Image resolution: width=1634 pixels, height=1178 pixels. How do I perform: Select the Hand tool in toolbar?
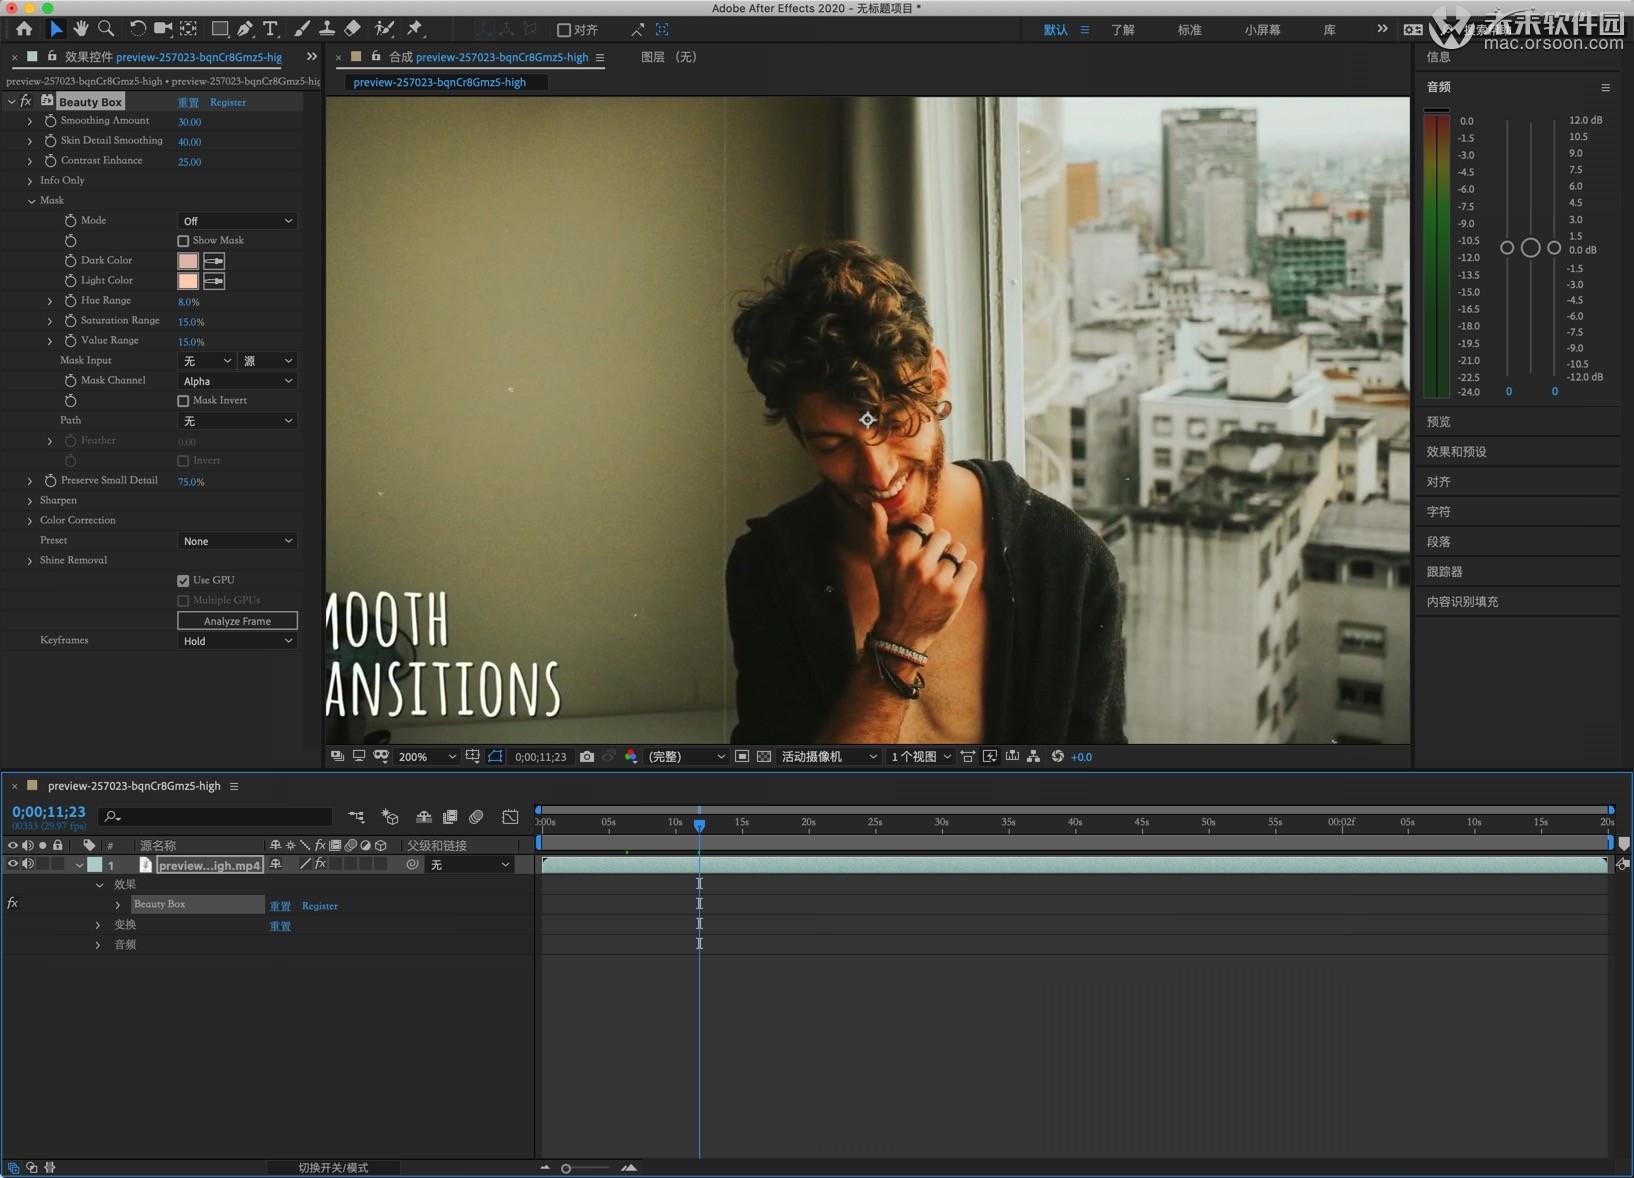pyautogui.click(x=80, y=29)
